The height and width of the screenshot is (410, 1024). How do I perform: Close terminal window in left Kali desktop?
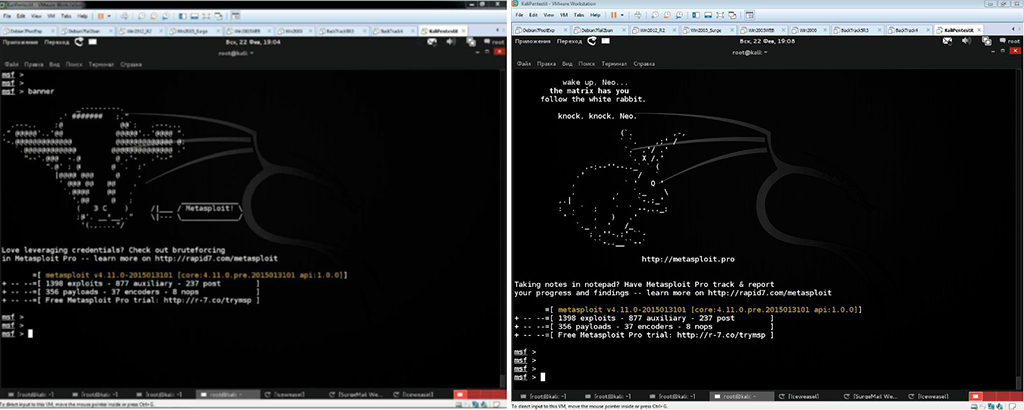tap(500, 52)
